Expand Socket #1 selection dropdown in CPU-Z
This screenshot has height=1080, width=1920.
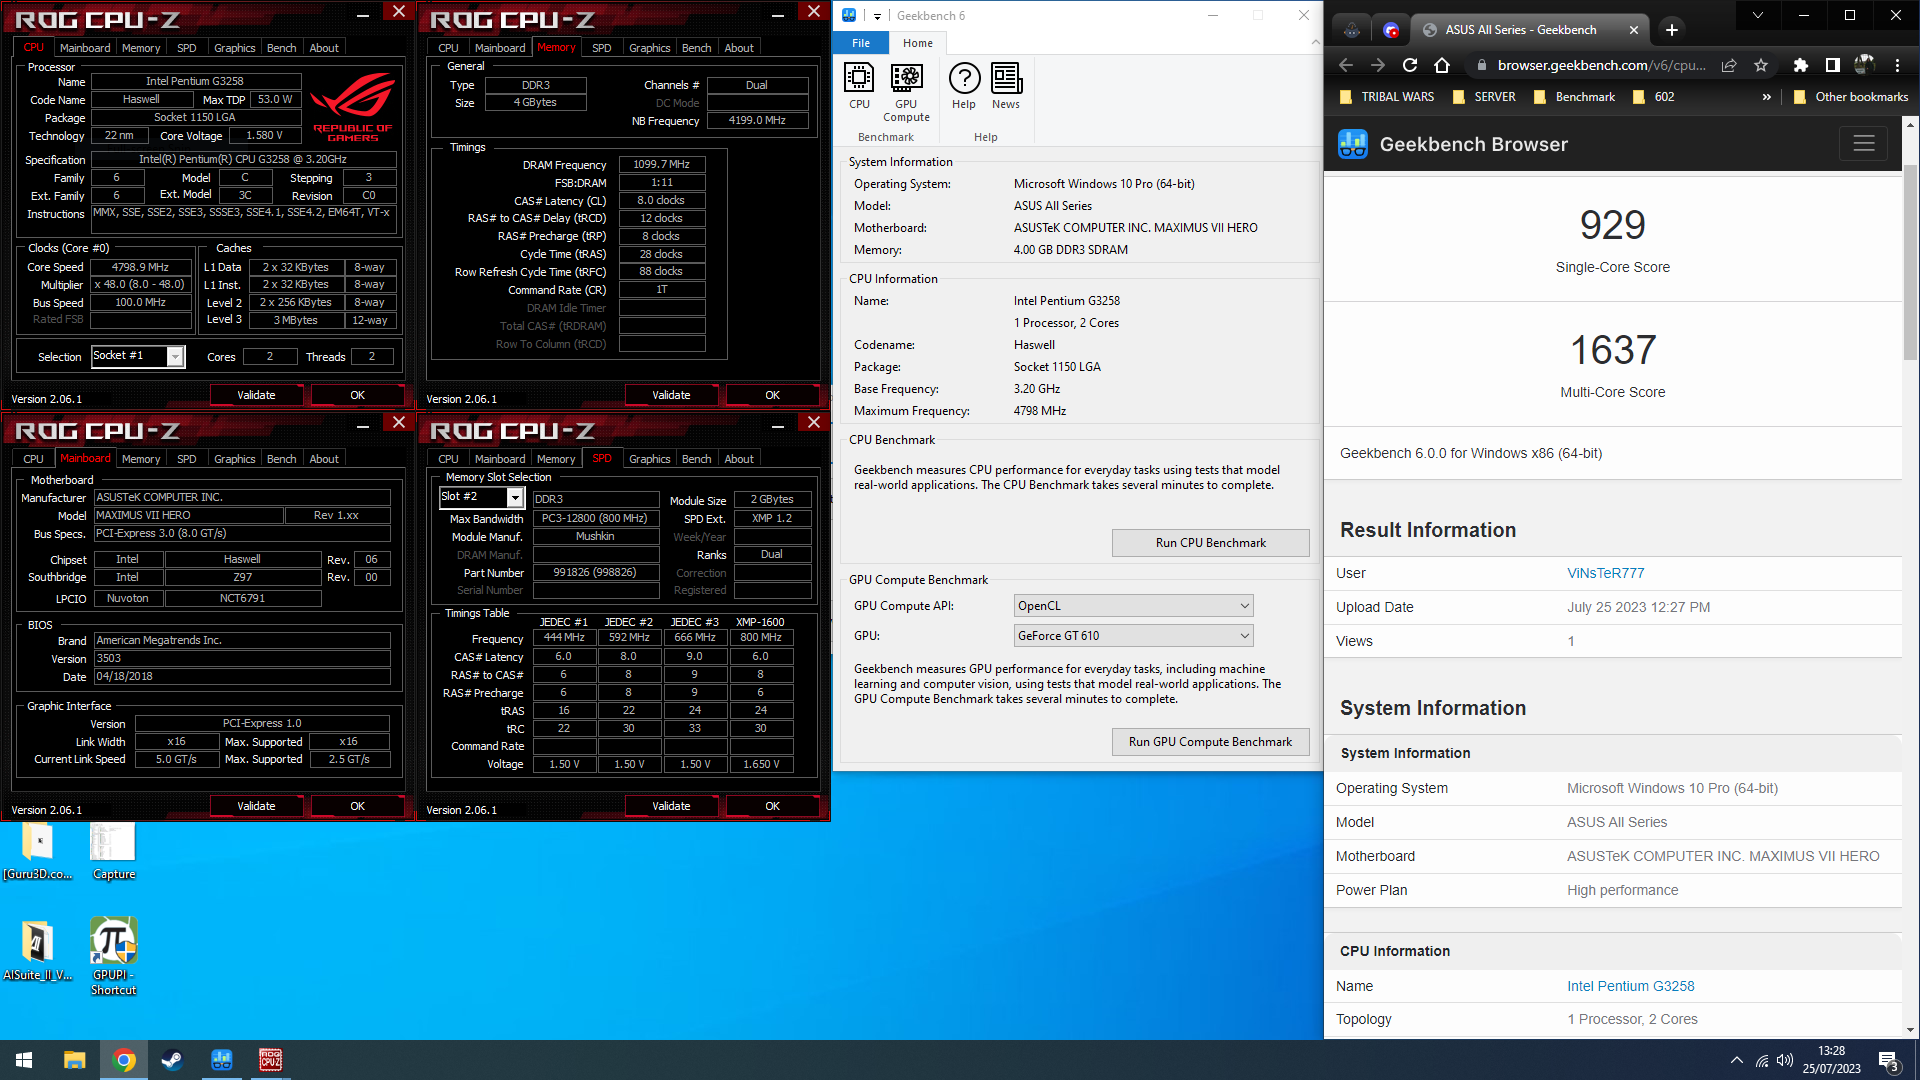tap(175, 356)
